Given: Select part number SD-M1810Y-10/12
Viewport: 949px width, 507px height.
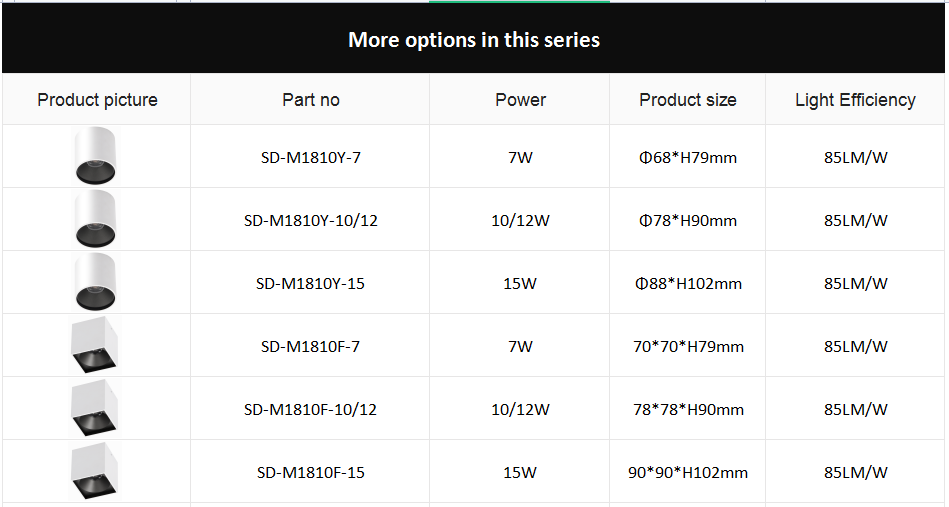Looking at the screenshot, I should pos(310,221).
